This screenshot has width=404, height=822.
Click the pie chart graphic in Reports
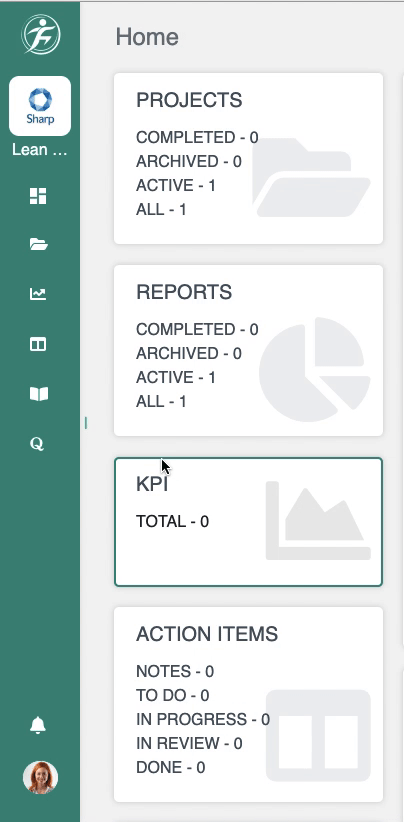tap(315, 369)
